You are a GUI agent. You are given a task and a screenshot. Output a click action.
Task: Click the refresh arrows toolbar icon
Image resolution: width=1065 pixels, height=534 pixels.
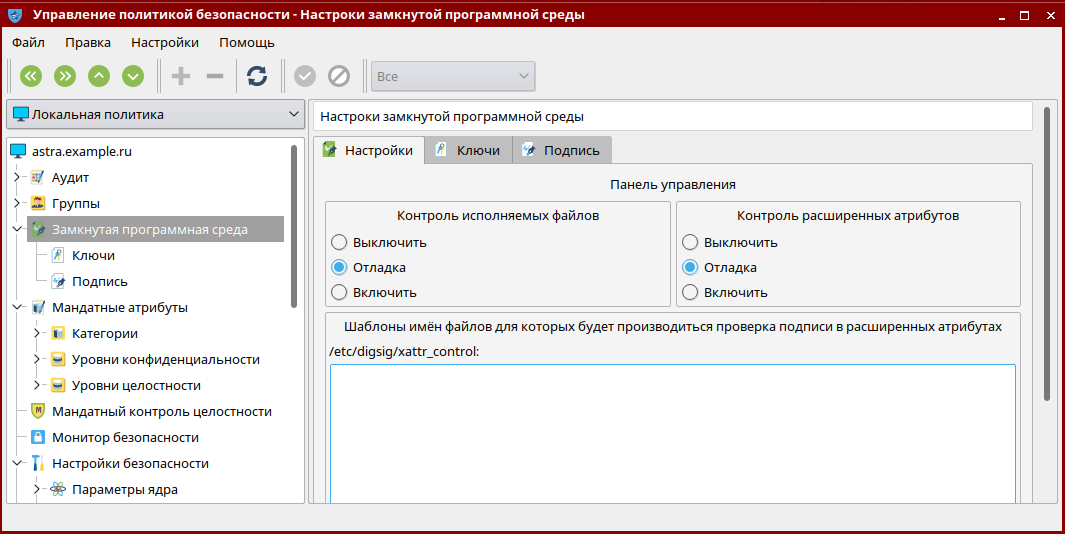257,75
